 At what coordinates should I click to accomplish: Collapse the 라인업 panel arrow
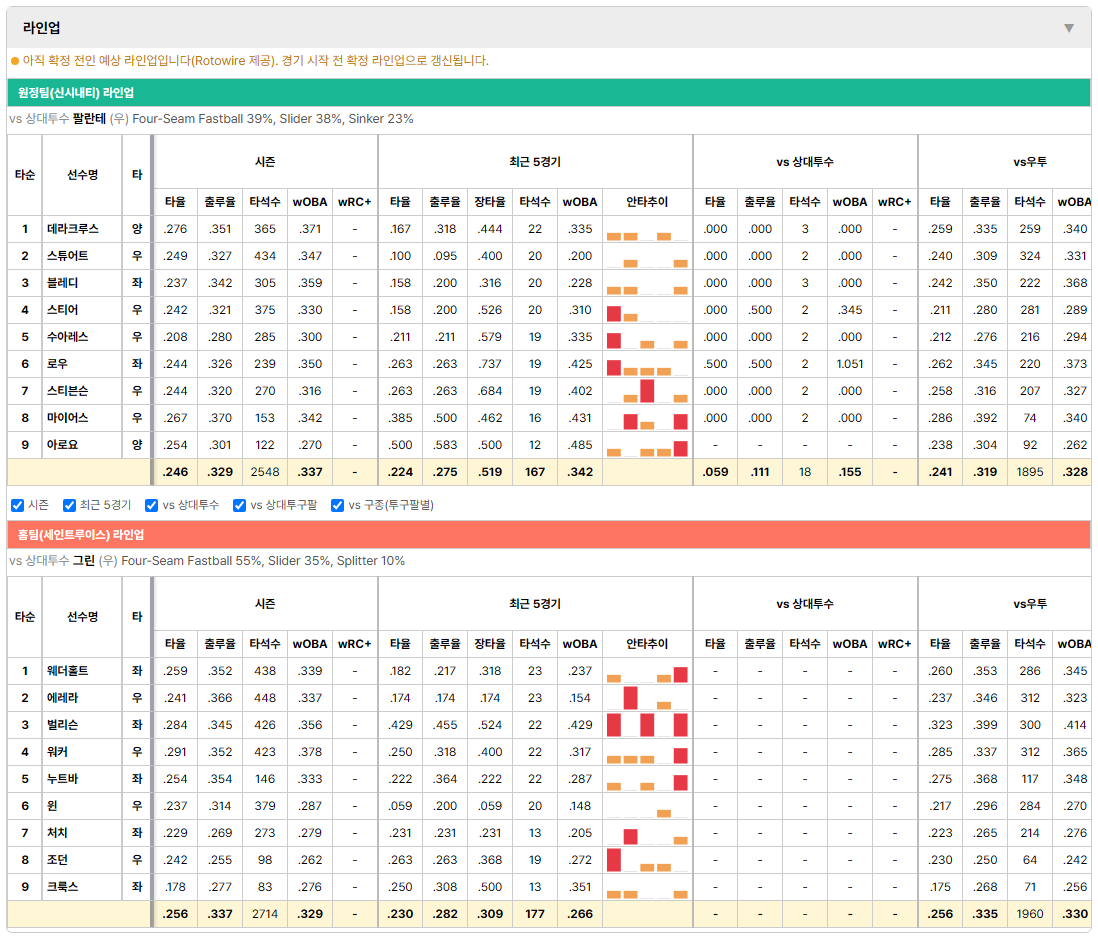point(1069,28)
